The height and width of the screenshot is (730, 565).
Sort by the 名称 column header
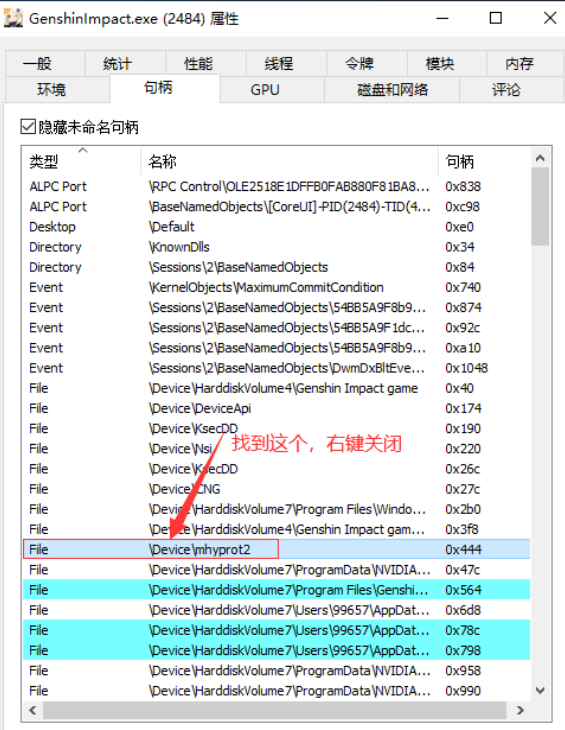click(289, 161)
